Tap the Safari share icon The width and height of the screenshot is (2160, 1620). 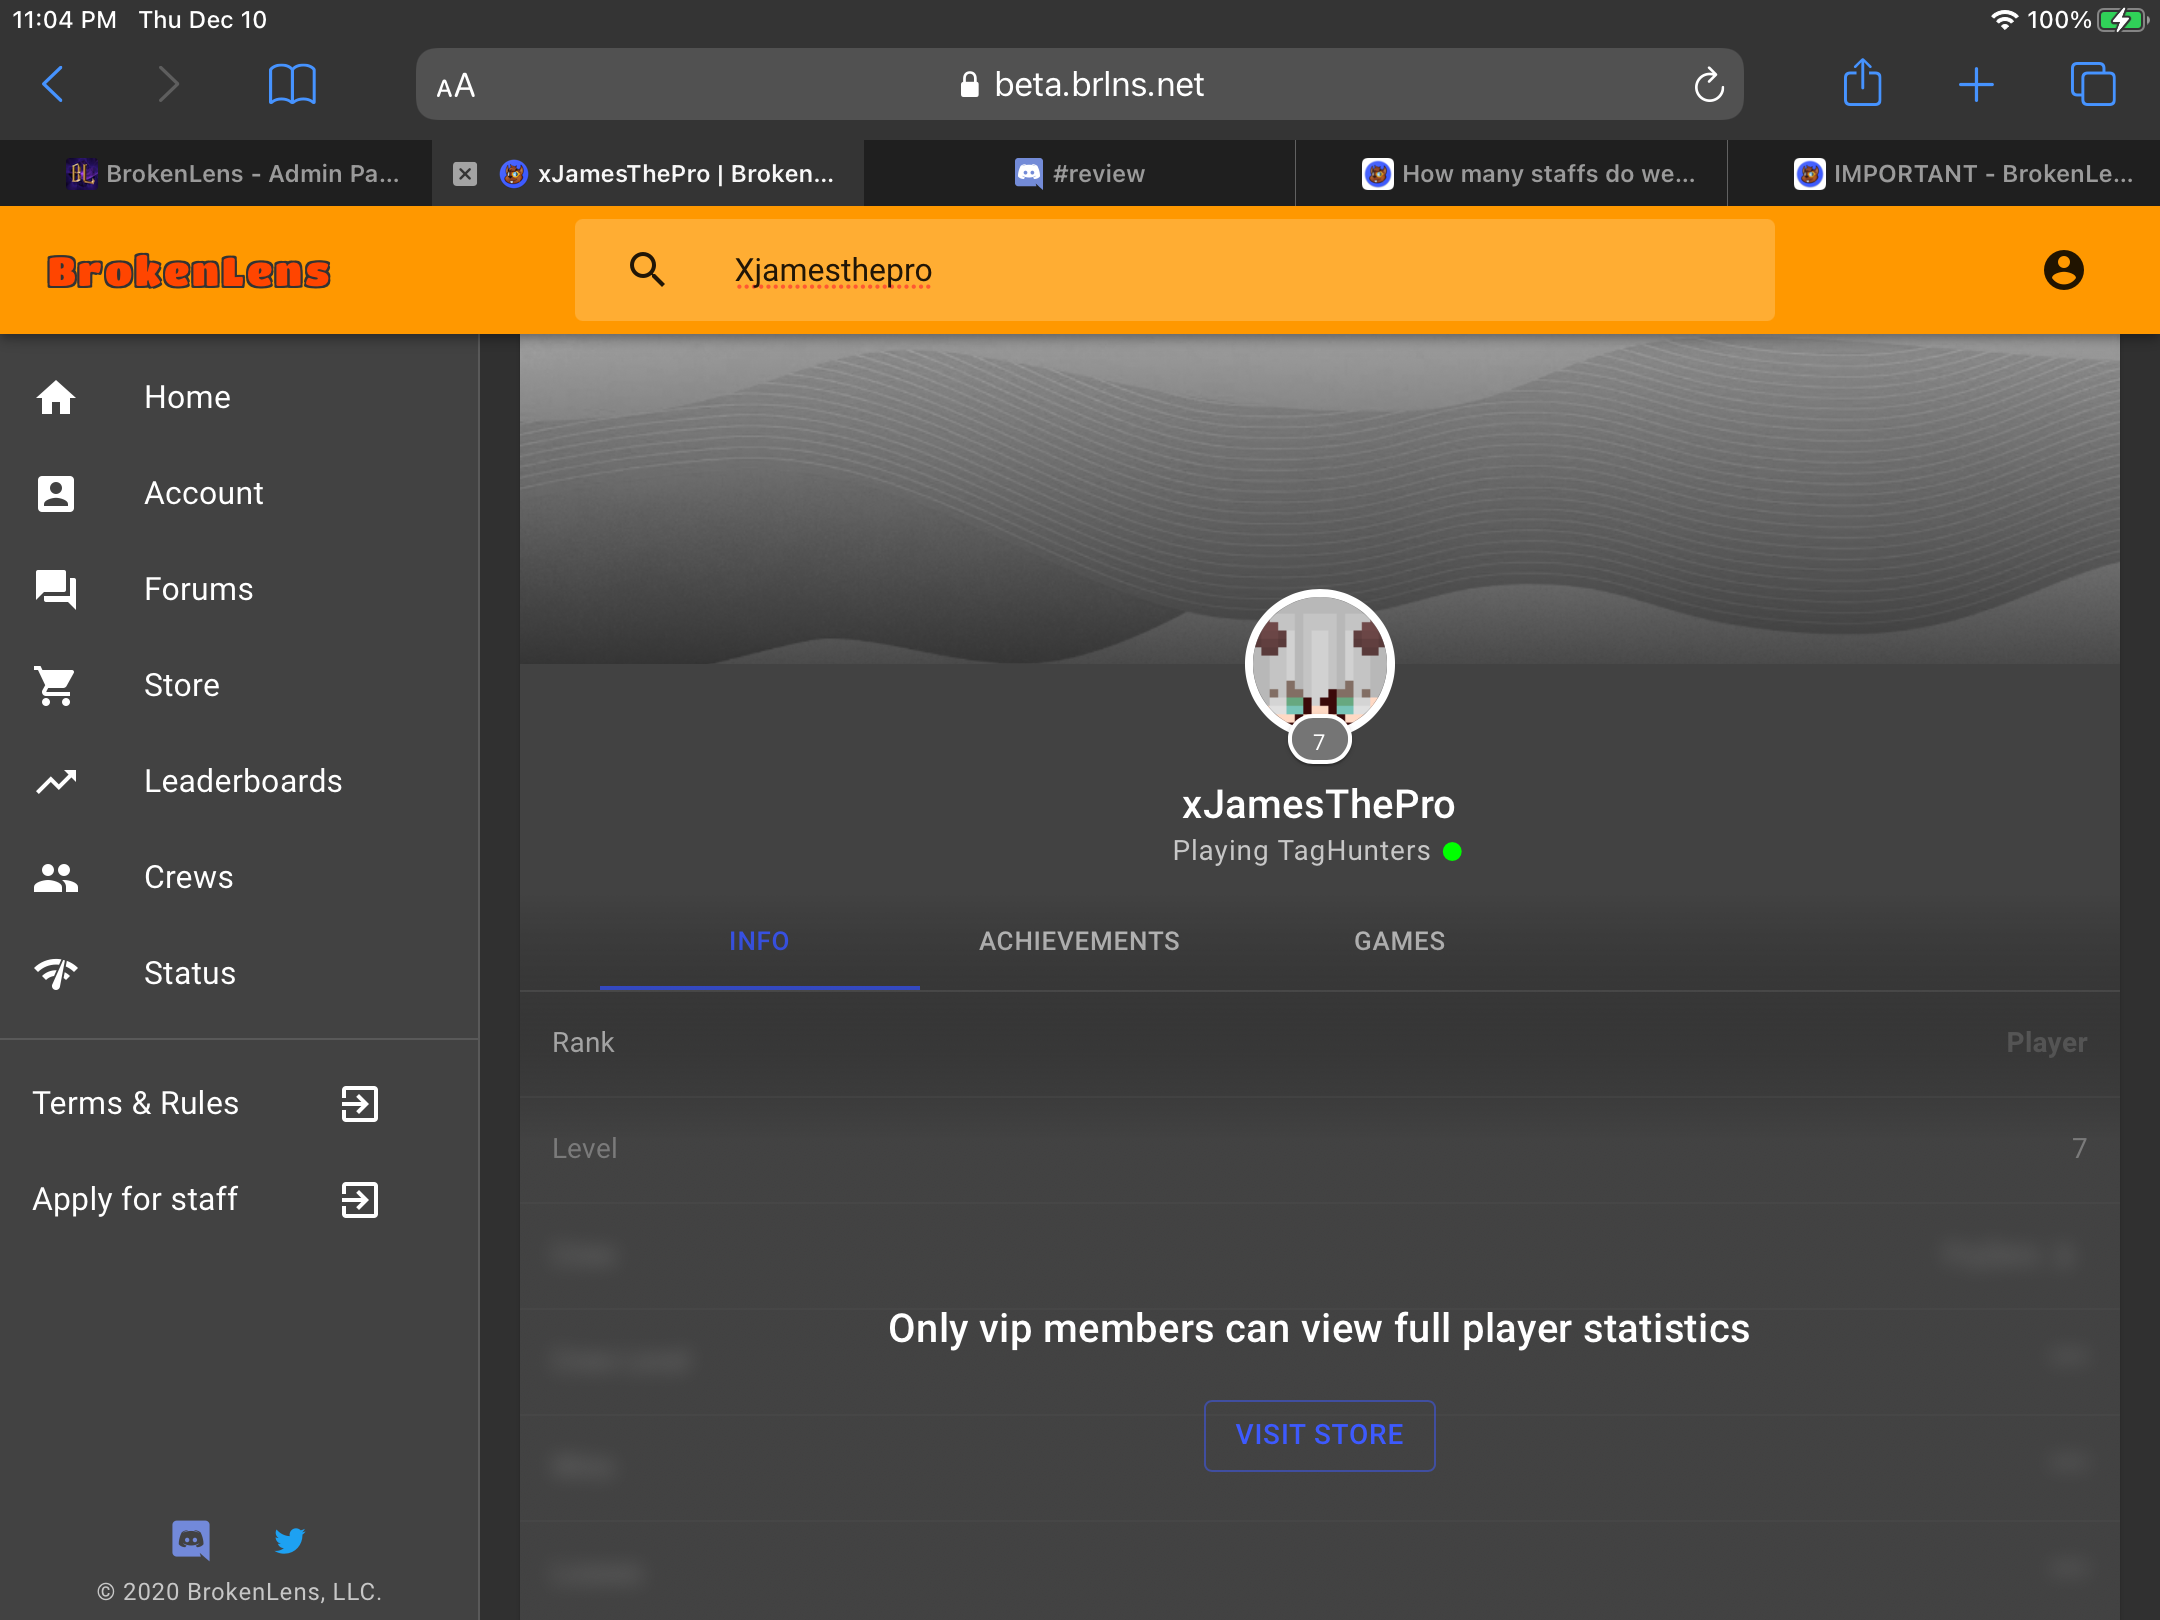click(x=1862, y=83)
